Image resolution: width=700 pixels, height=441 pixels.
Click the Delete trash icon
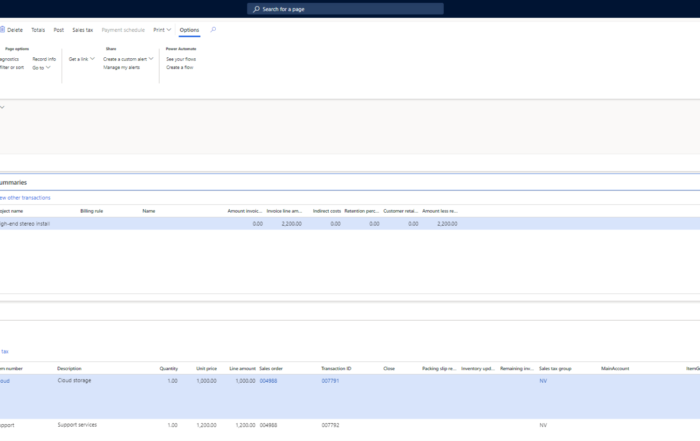[x=2, y=29]
